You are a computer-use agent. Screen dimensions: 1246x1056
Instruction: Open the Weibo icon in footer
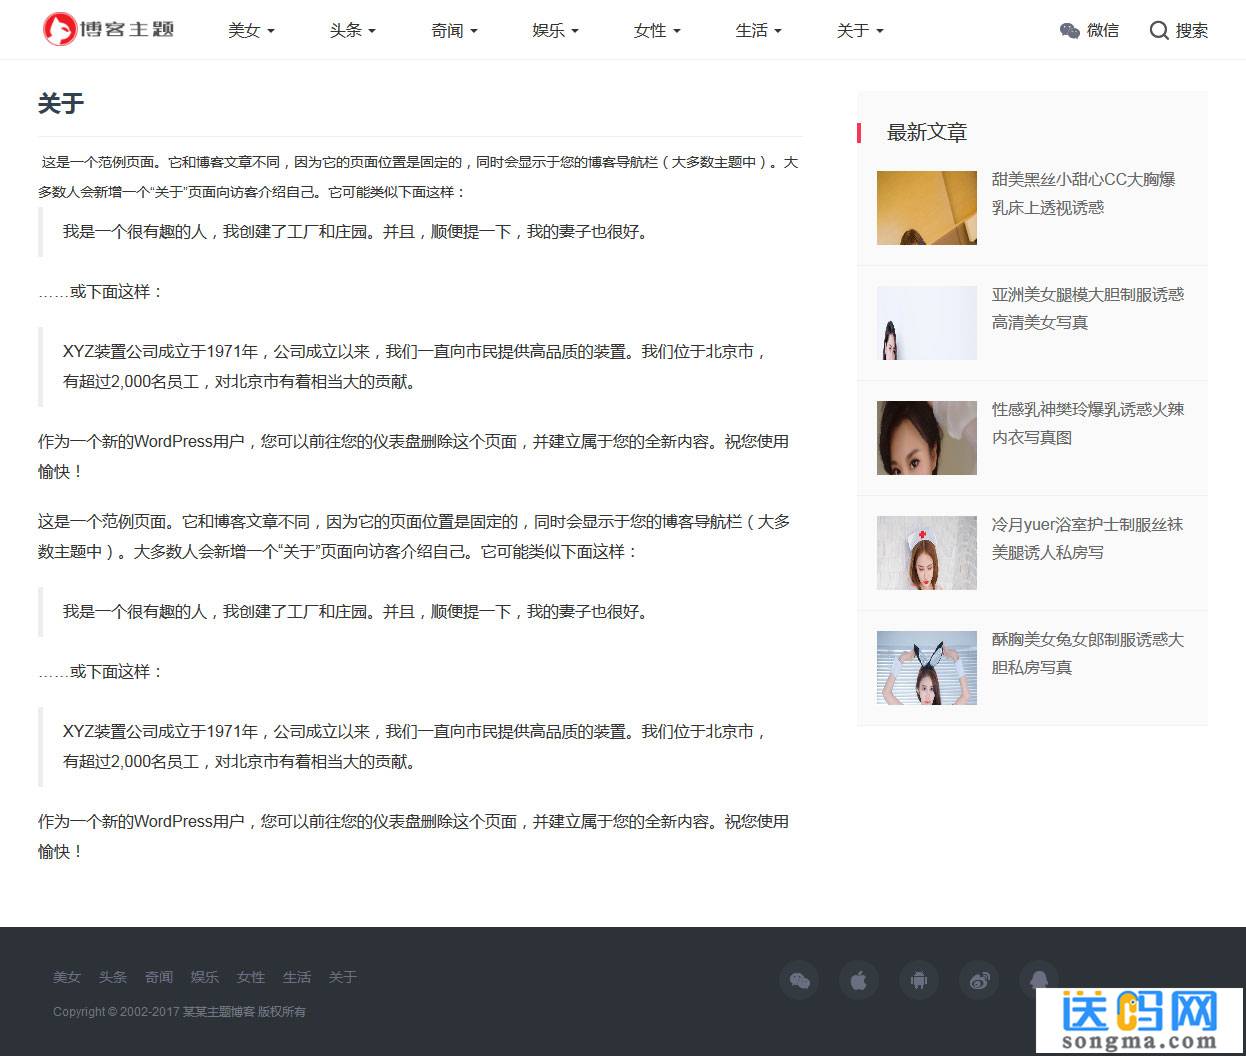[979, 980]
